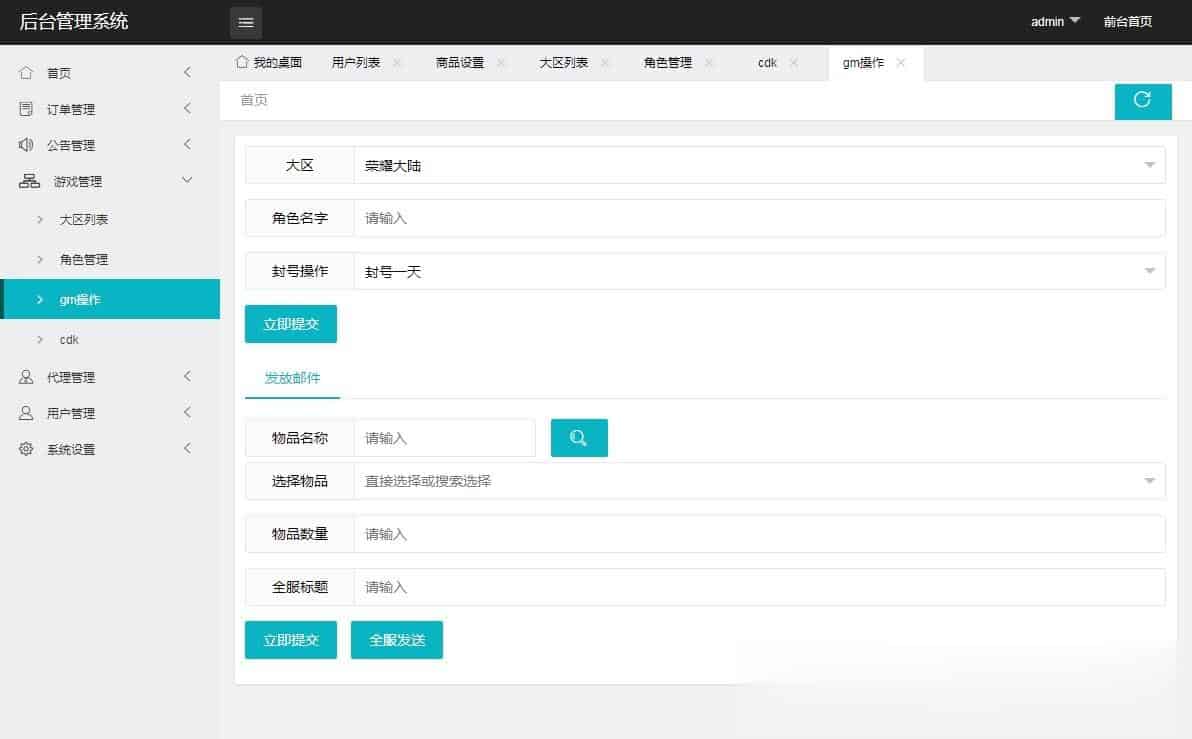
Task: Expand the 用户管理 chevron
Action: pos(187,412)
